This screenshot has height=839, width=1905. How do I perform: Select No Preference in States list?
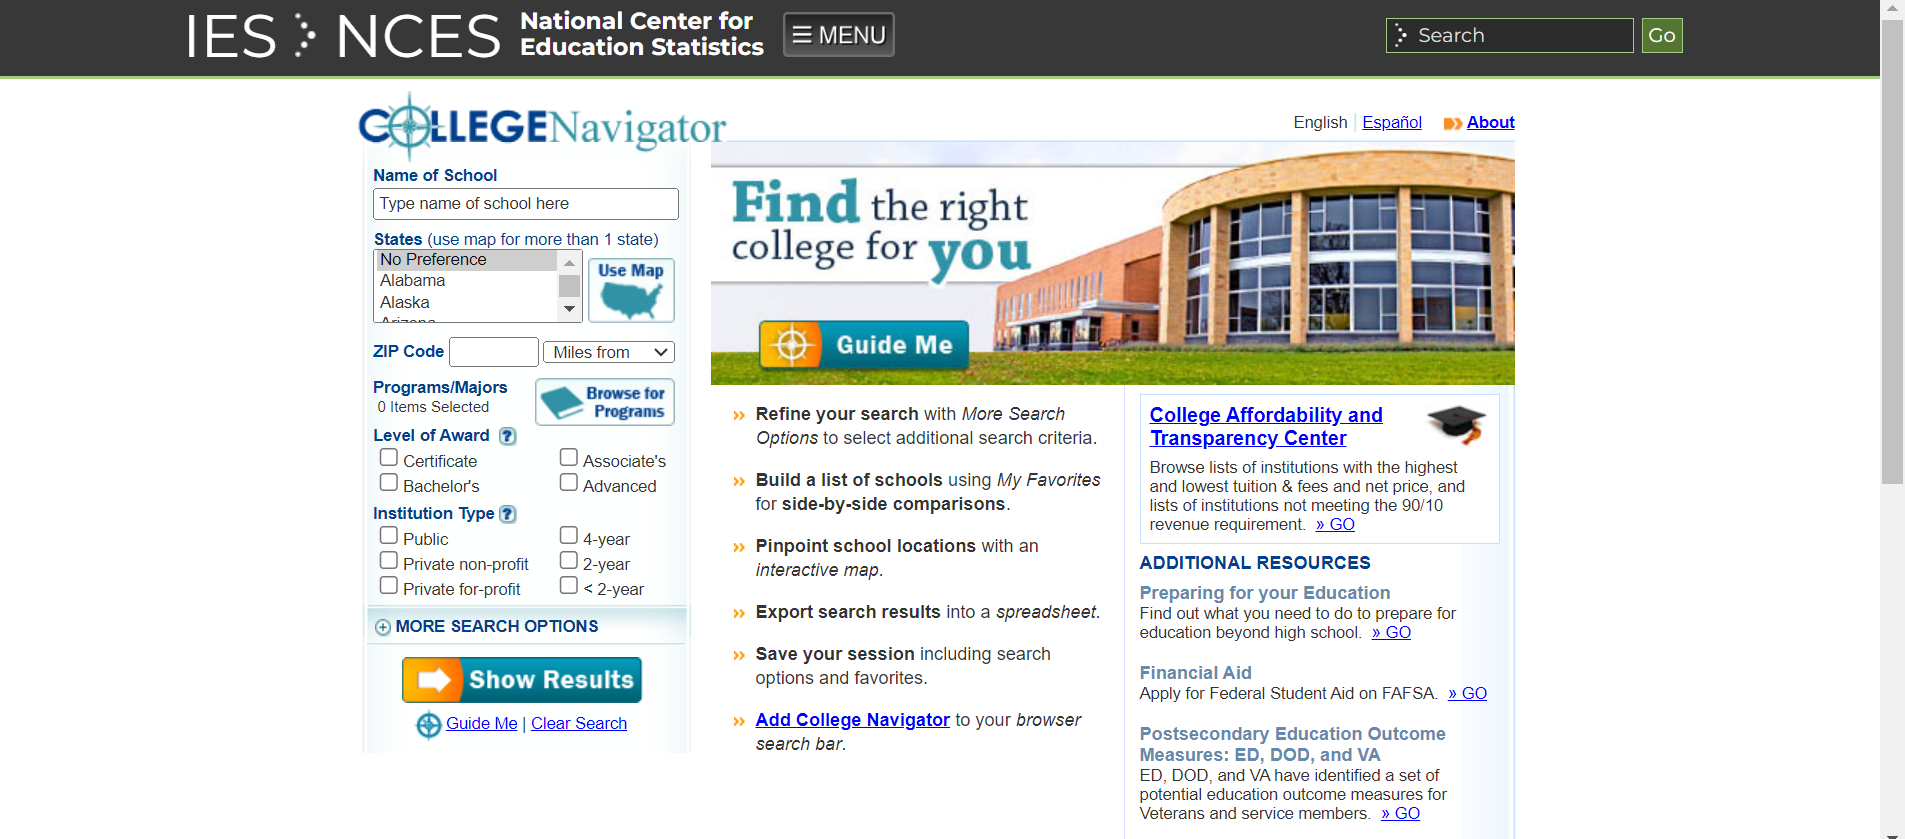466,260
